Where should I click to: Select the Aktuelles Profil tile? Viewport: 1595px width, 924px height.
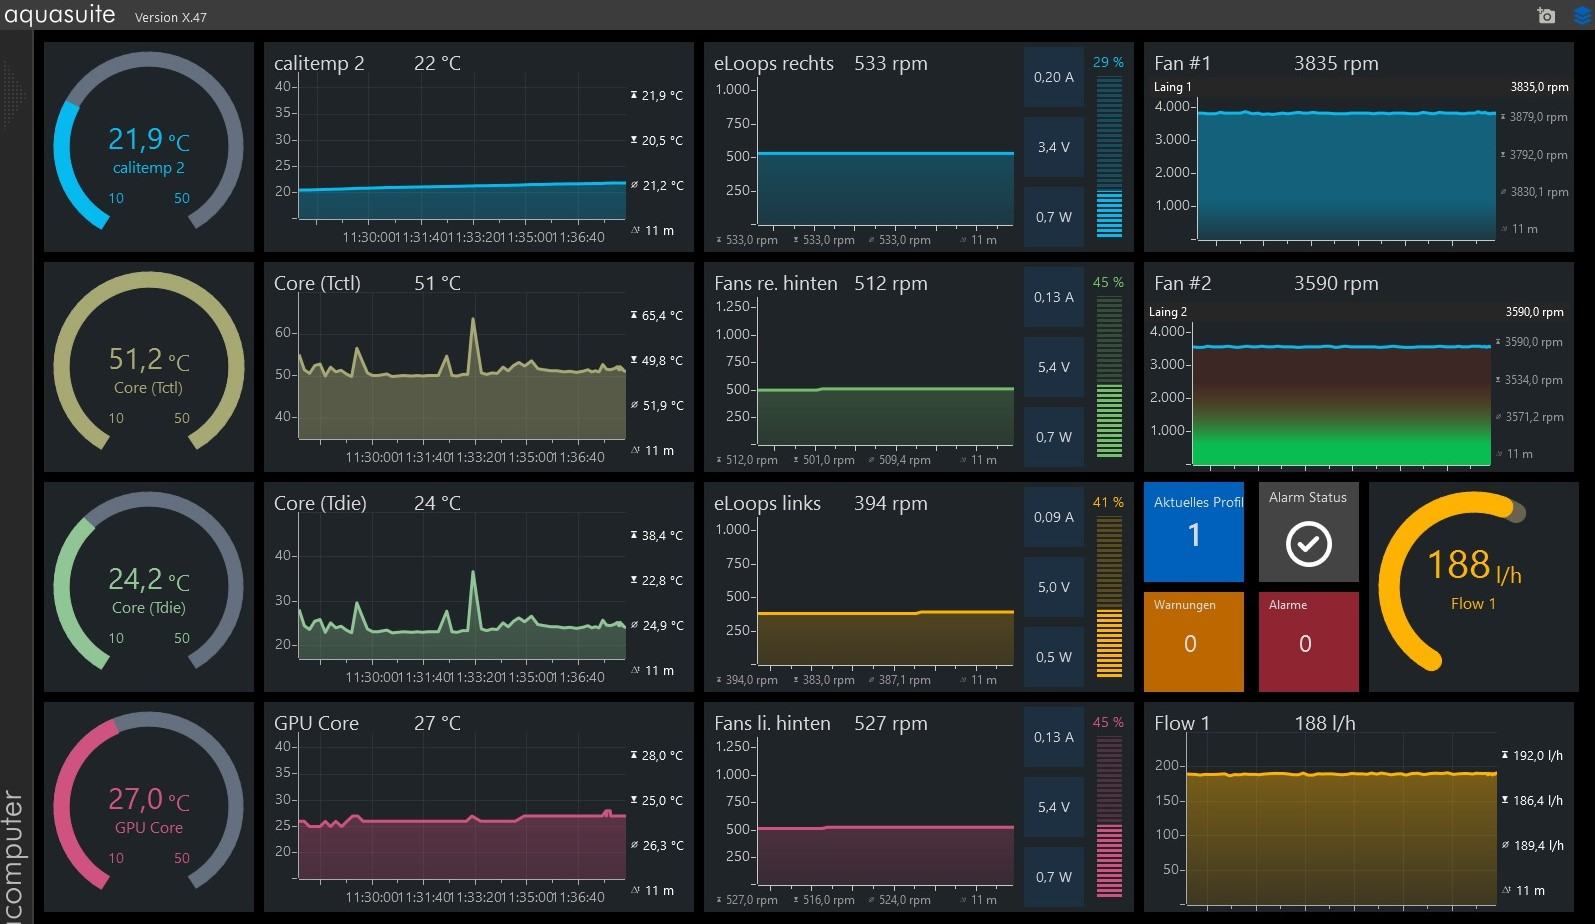(1194, 532)
